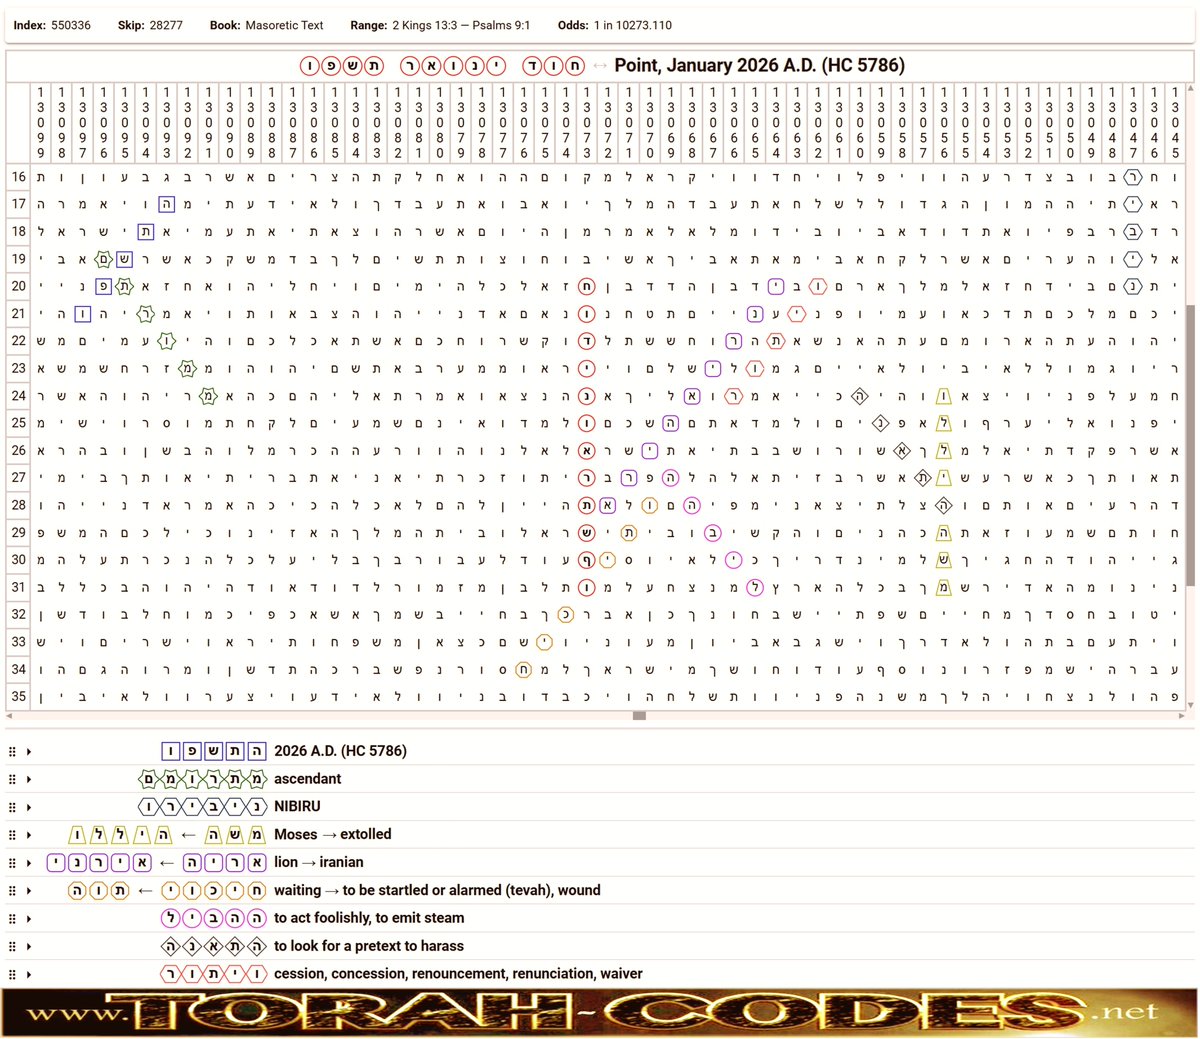Click the vertical scrollbar of the matrix
This screenshot has width=1200, height=1039.
click(x=1190, y=445)
